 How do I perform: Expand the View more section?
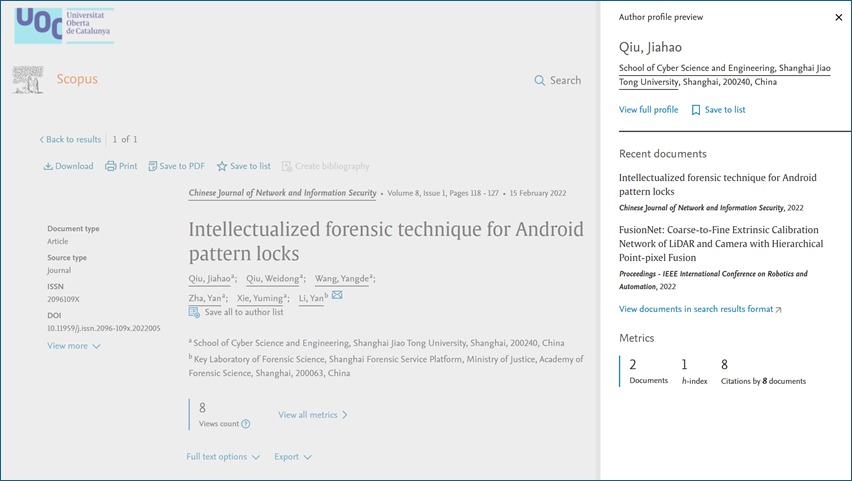click(74, 346)
